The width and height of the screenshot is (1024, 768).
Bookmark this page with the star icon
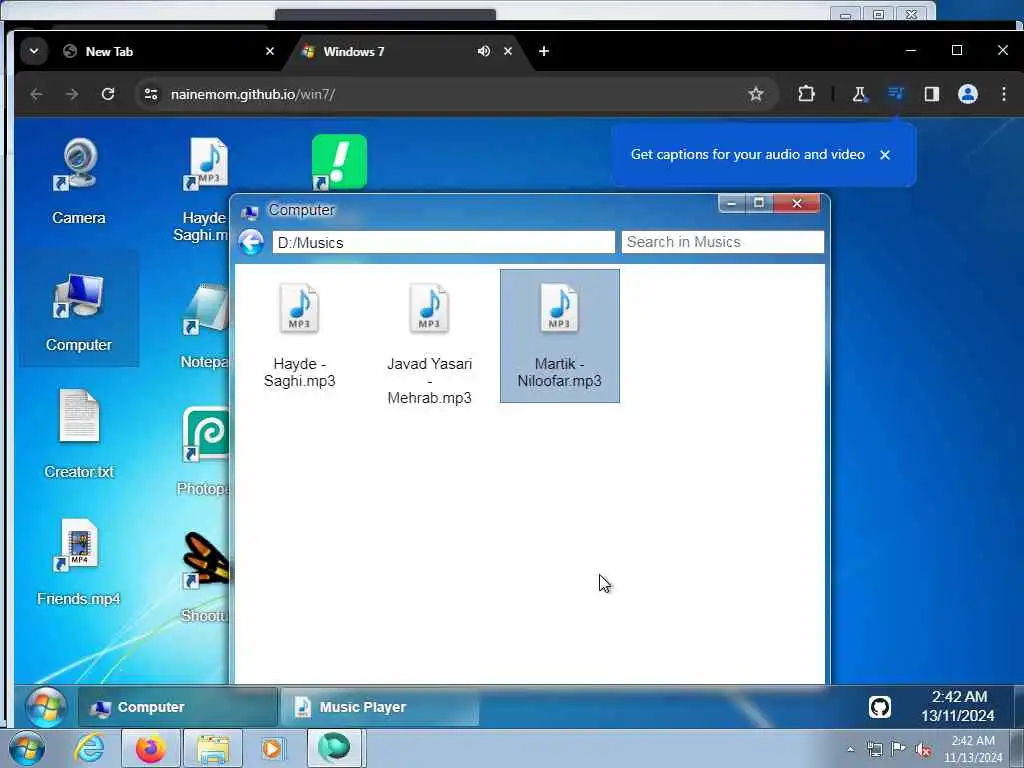tap(756, 94)
